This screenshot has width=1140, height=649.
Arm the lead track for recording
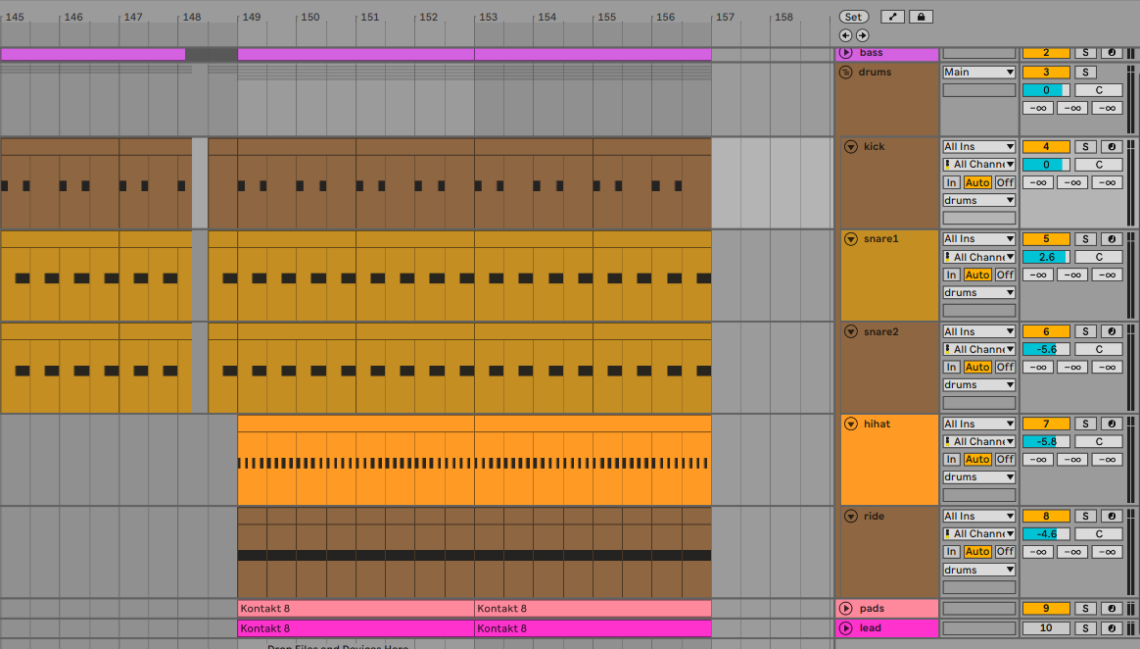(x=1110, y=628)
